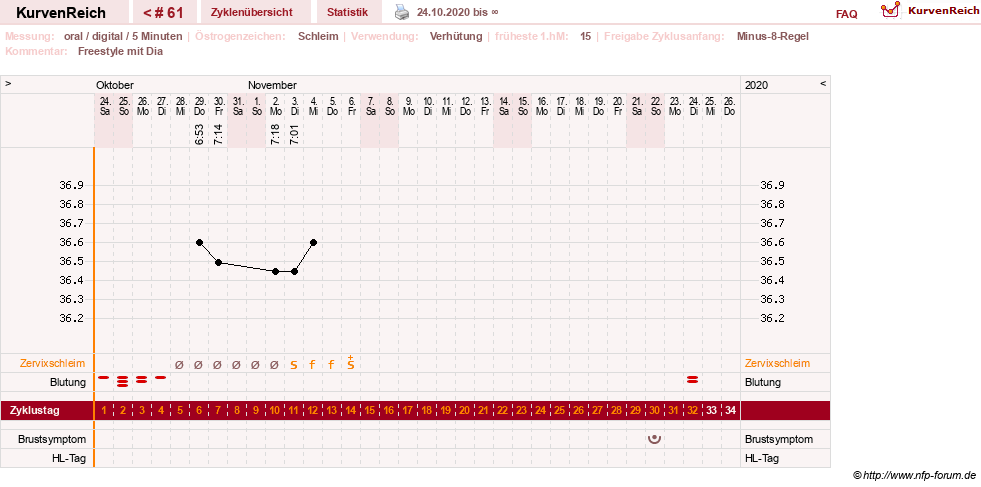Screen dimensions: 981x487
Task: Click the Verhütung usage value
Action: (456, 36)
